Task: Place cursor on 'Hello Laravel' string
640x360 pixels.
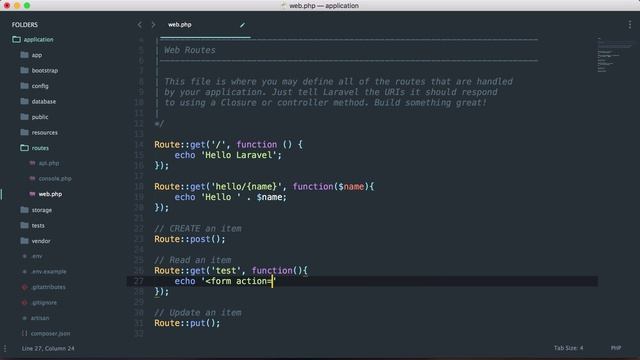Action: tap(238, 155)
